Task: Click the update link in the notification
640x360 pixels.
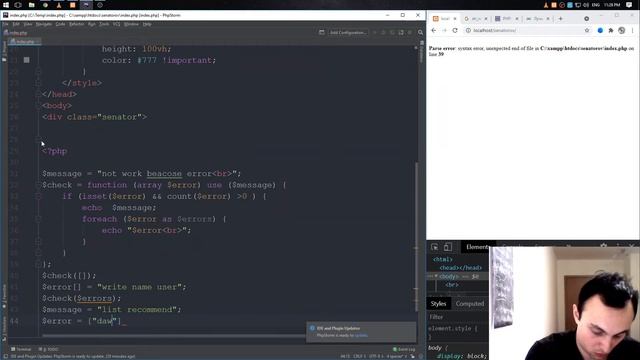Action: [361, 336]
